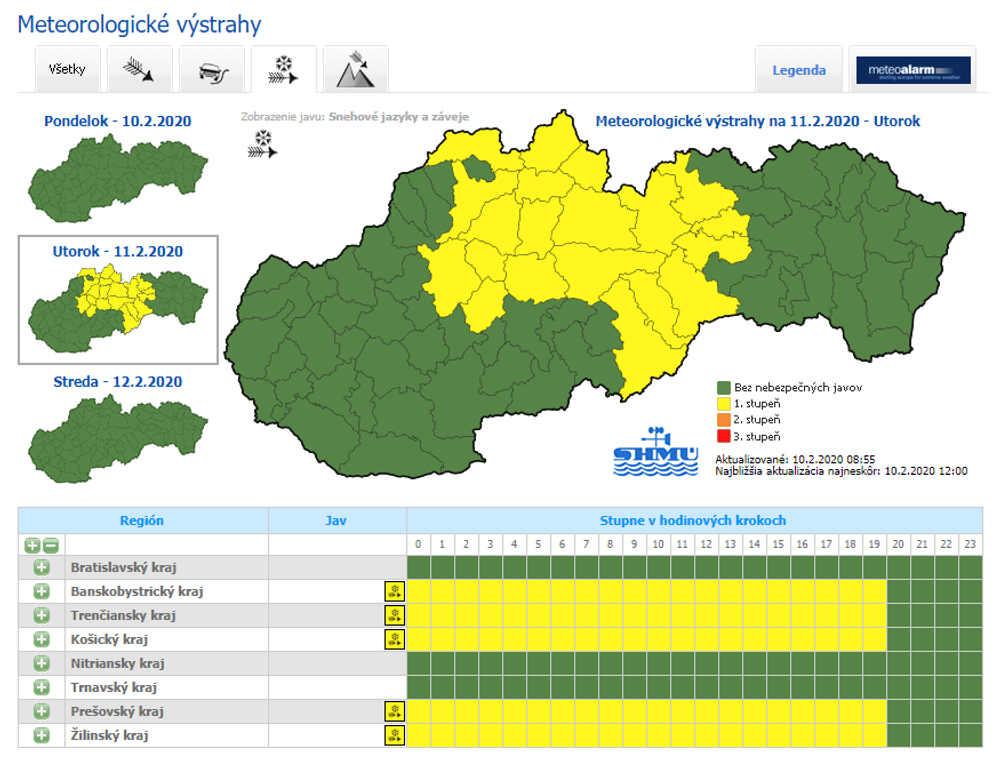Screen dimensions: 1000x767
Task: Expand the Trnavský kraj row
Action: point(42,687)
